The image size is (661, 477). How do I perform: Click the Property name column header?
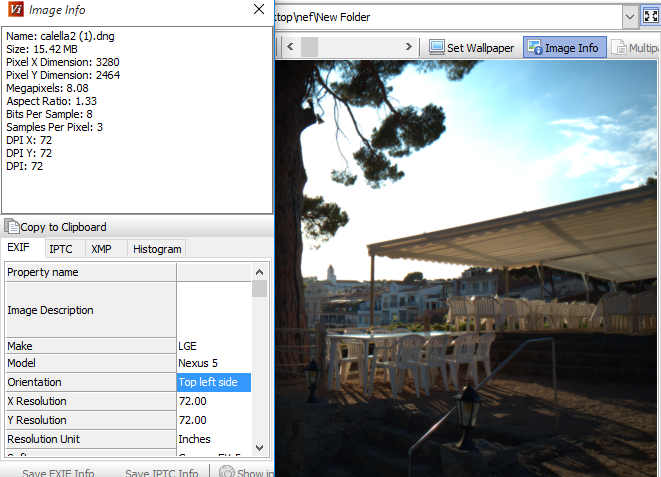click(x=91, y=272)
